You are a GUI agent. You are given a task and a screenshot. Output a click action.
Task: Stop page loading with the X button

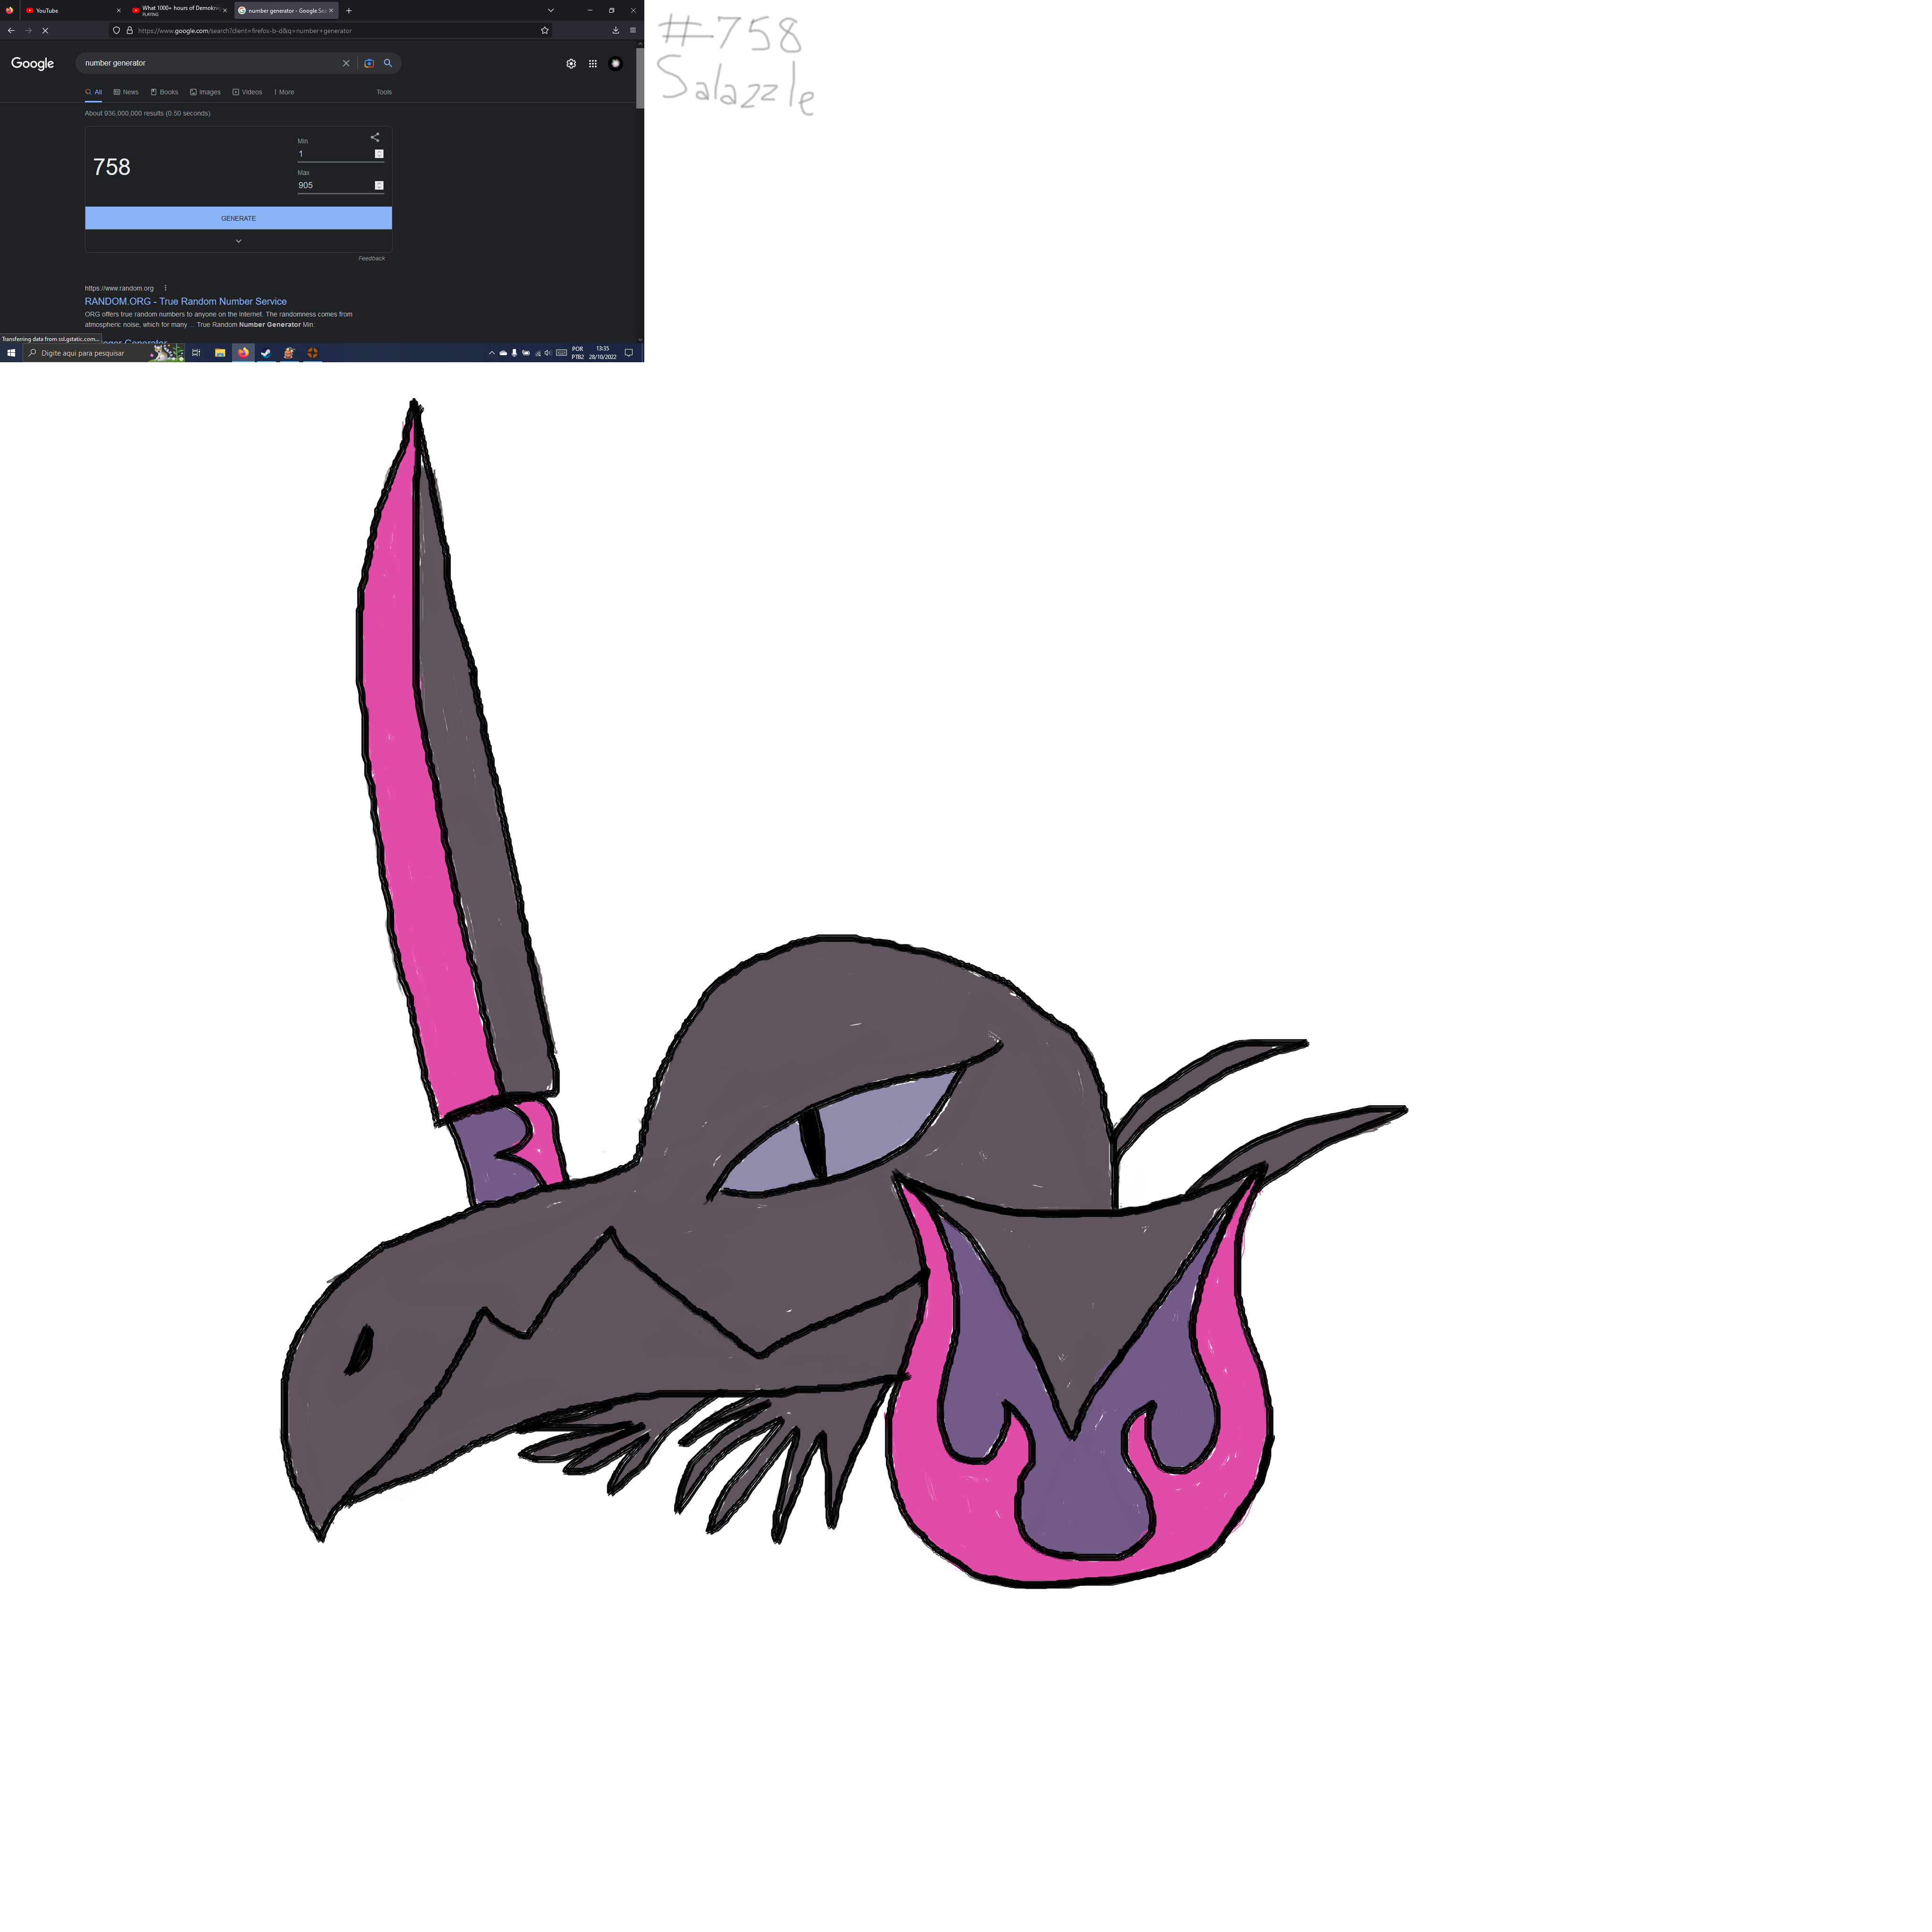[45, 30]
